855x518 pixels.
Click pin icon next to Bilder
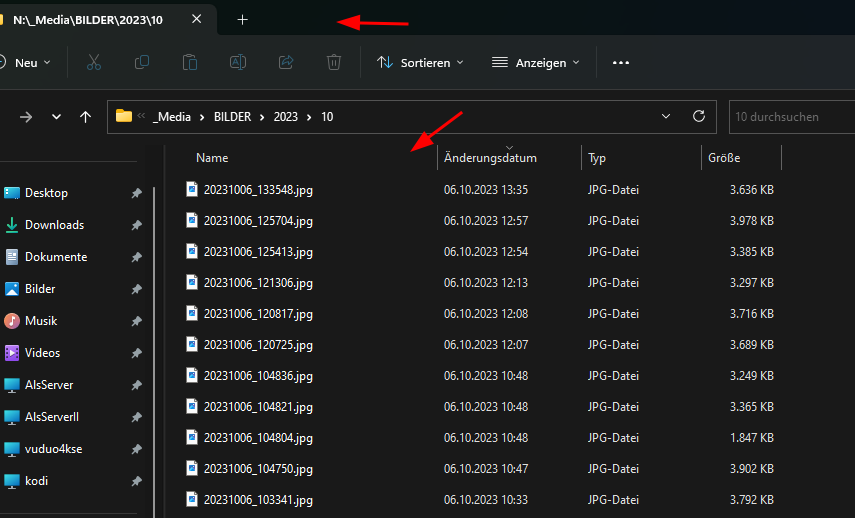136,289
